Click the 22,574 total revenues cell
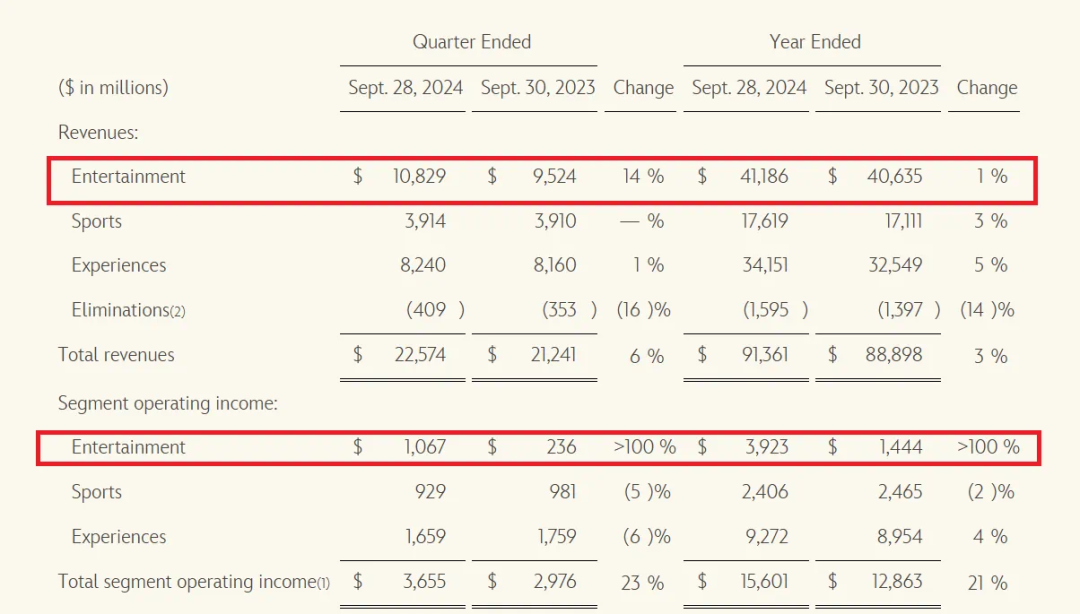The image size is (1080, 614). click(418, 355)
